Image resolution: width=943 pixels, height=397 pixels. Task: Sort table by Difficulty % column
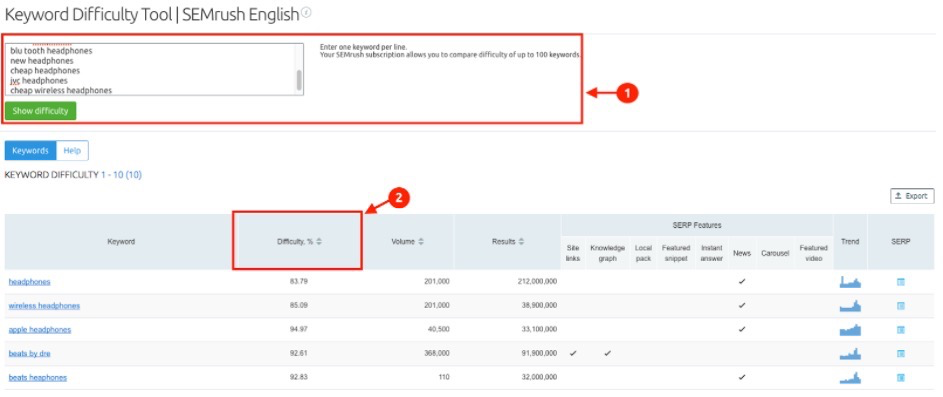click(x=299, y=242)
